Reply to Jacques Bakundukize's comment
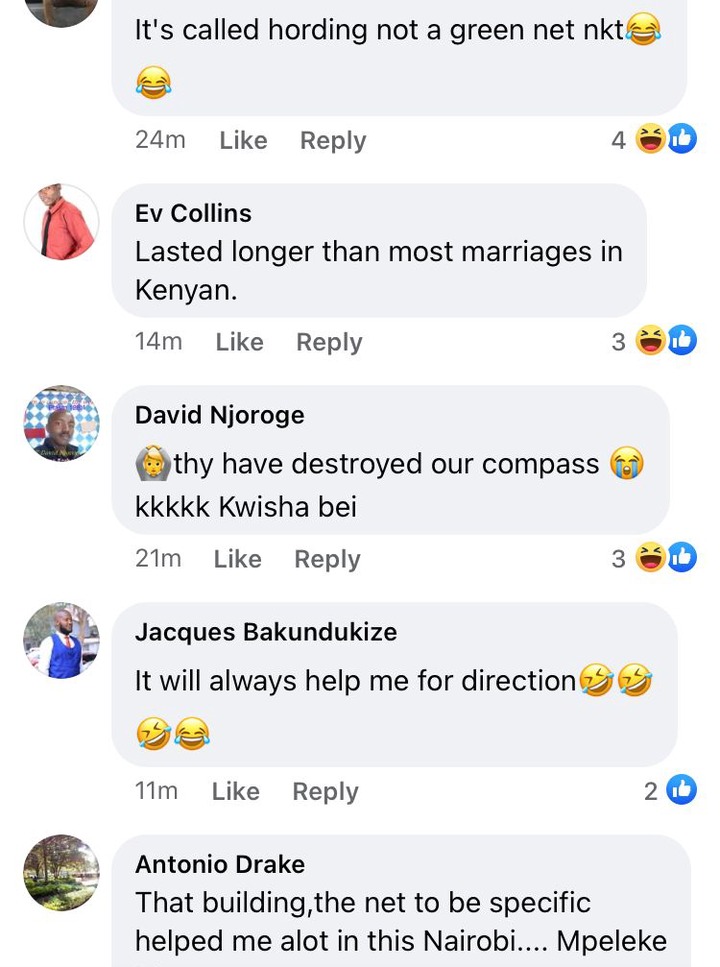Screen dimensions: 720x967 (x=326, y=792)
